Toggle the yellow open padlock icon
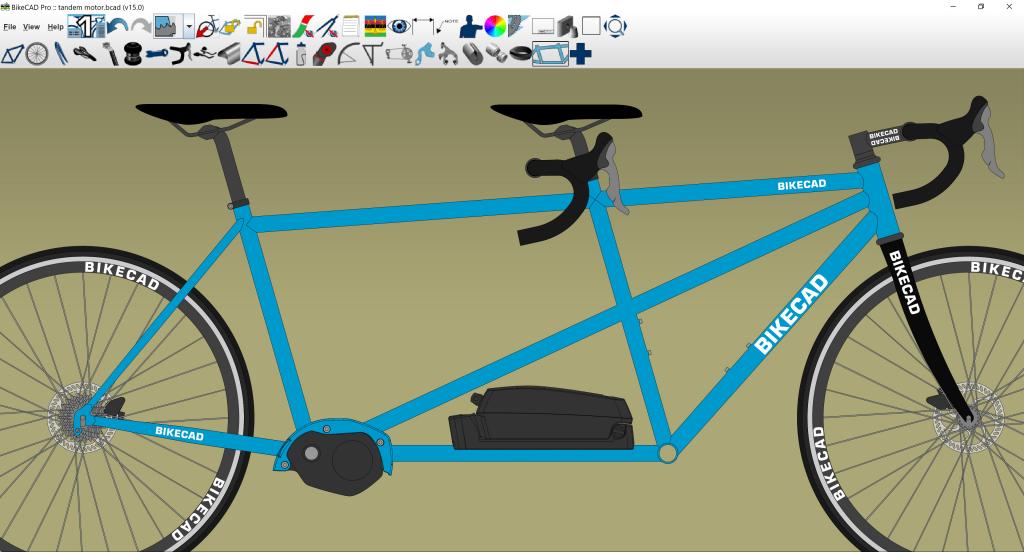Screen dimensions: 1024x552 [x=255, y=27]
